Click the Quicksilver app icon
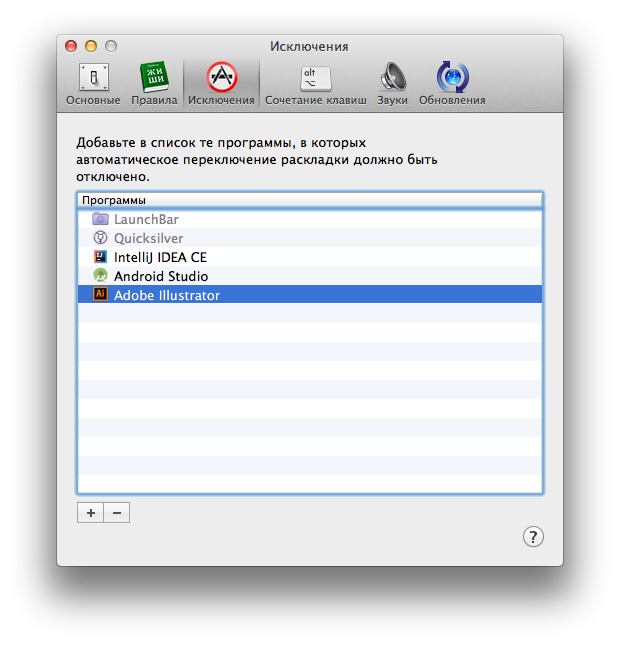The width and height of the screenshot is (620, 645). (x=100, y=238)
